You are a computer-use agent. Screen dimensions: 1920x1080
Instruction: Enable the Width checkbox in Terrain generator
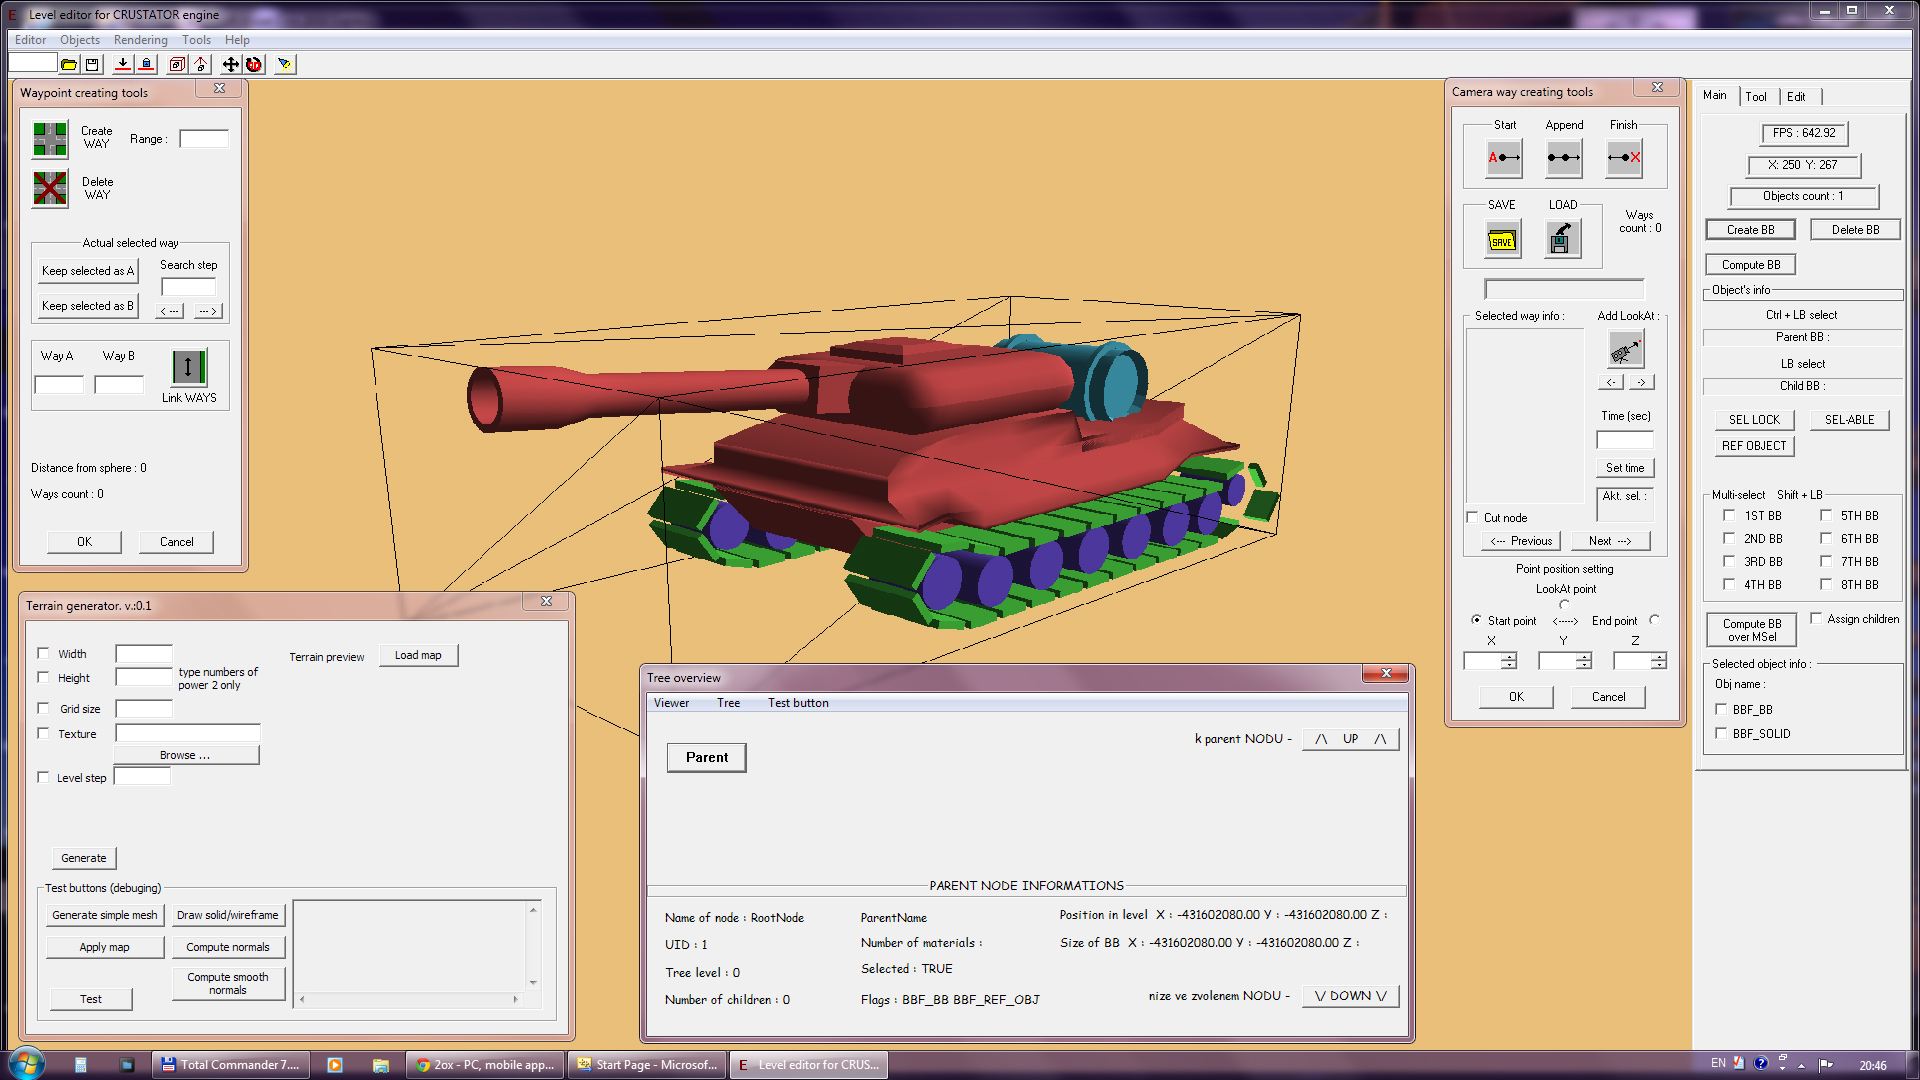43,653
